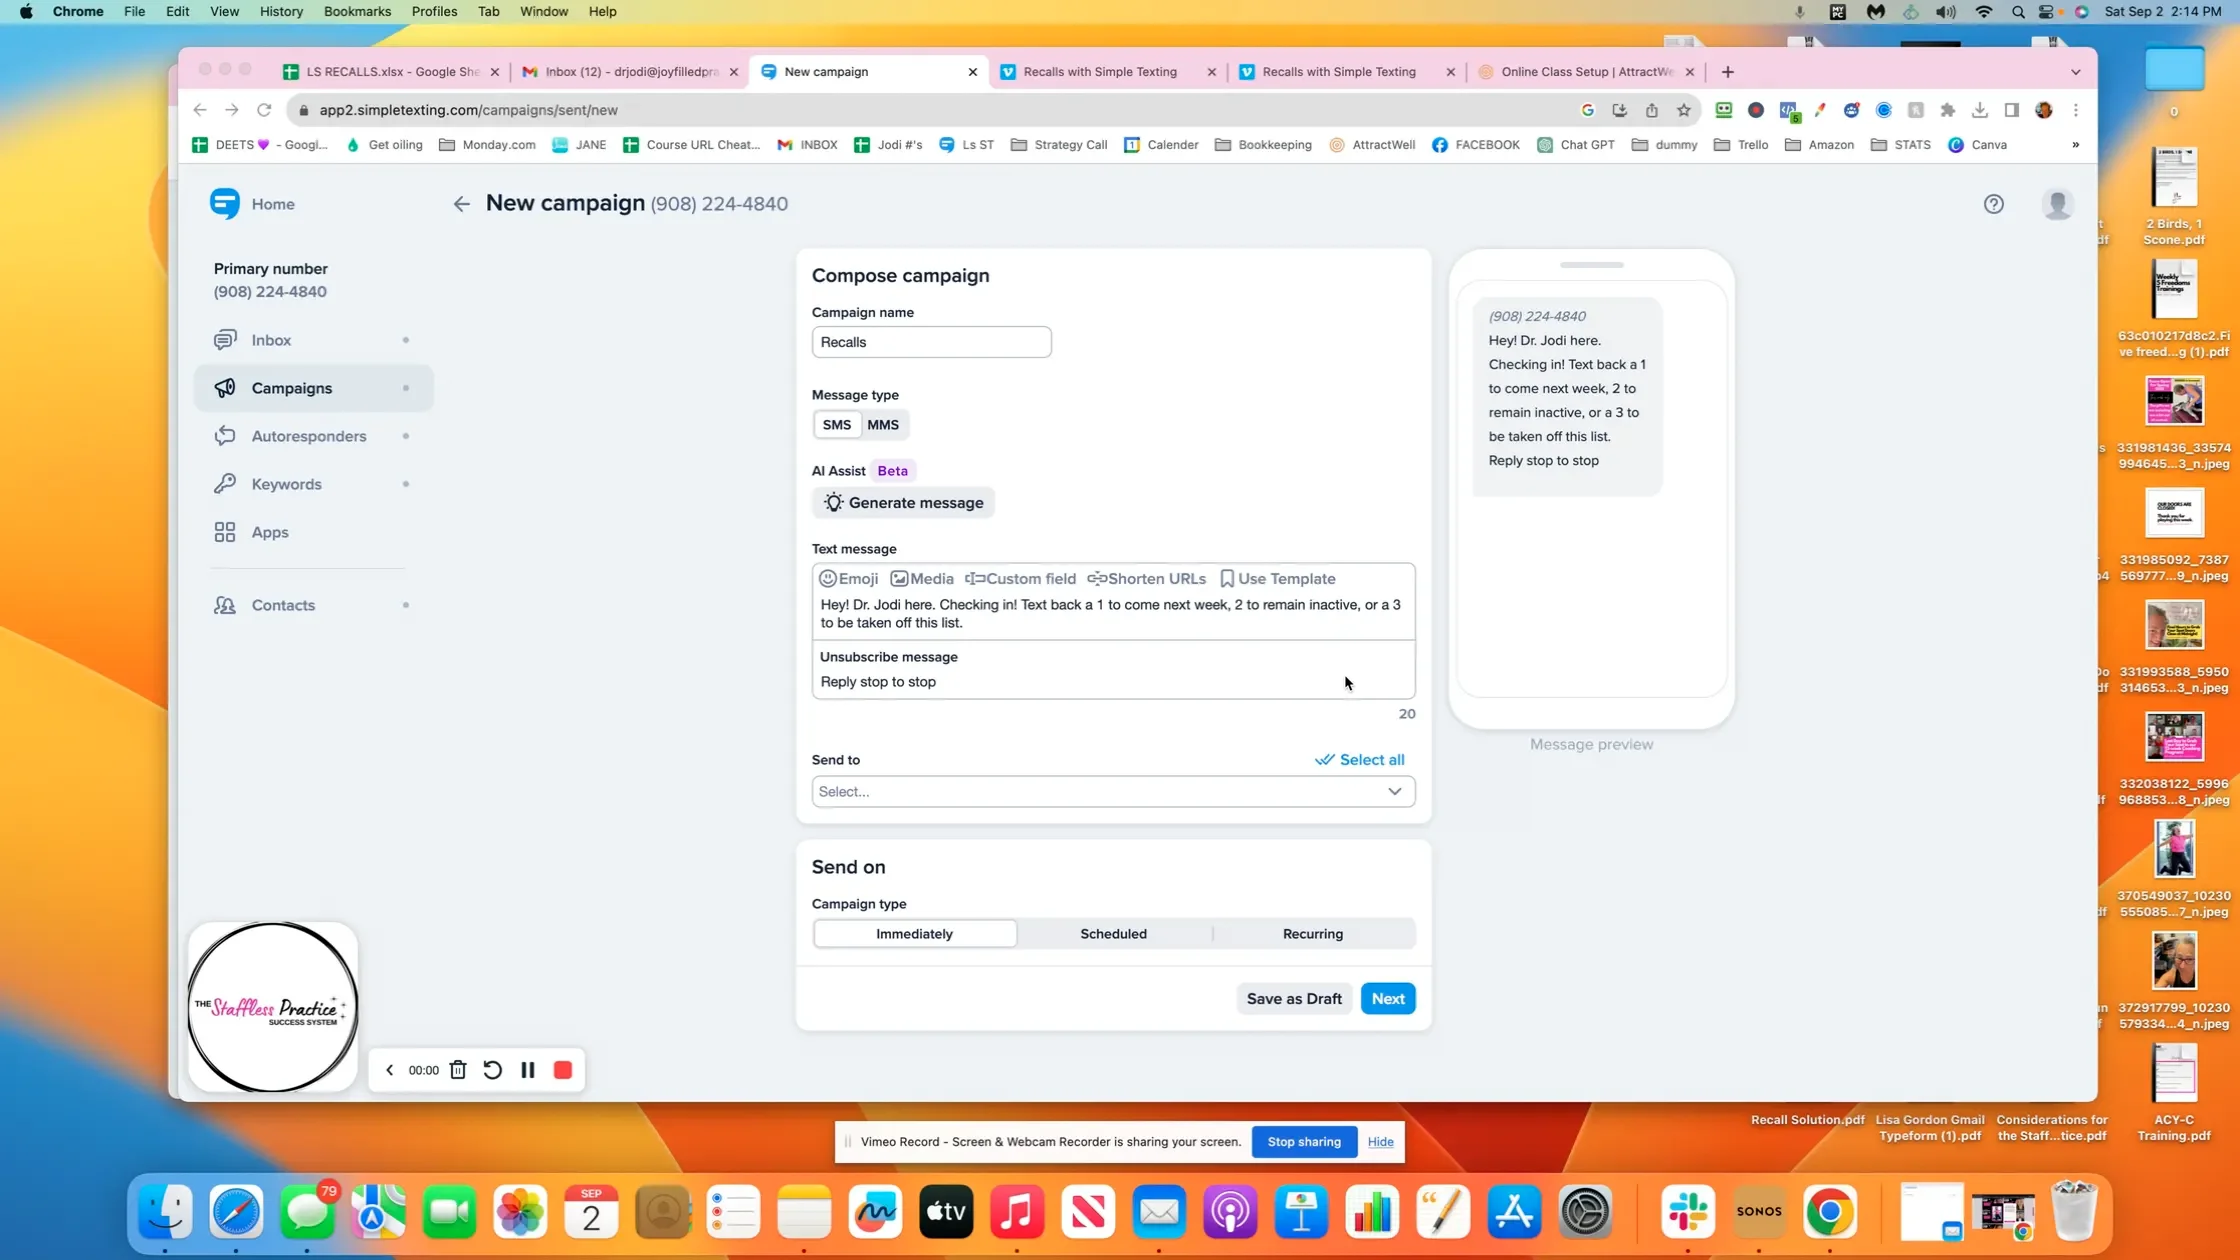Click Save as Draft button
Screen dimensions: 2240x1260
coord(1294,999)
